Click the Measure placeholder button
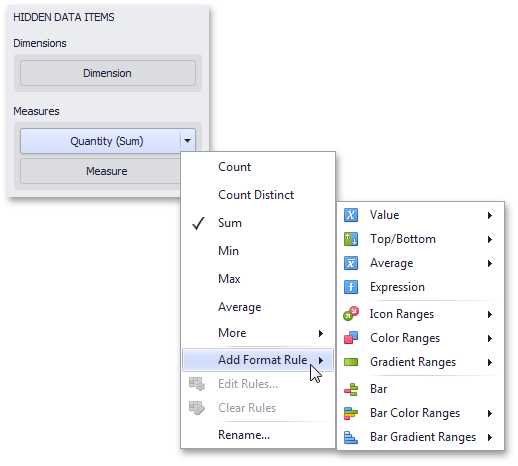 click(100, 171)
